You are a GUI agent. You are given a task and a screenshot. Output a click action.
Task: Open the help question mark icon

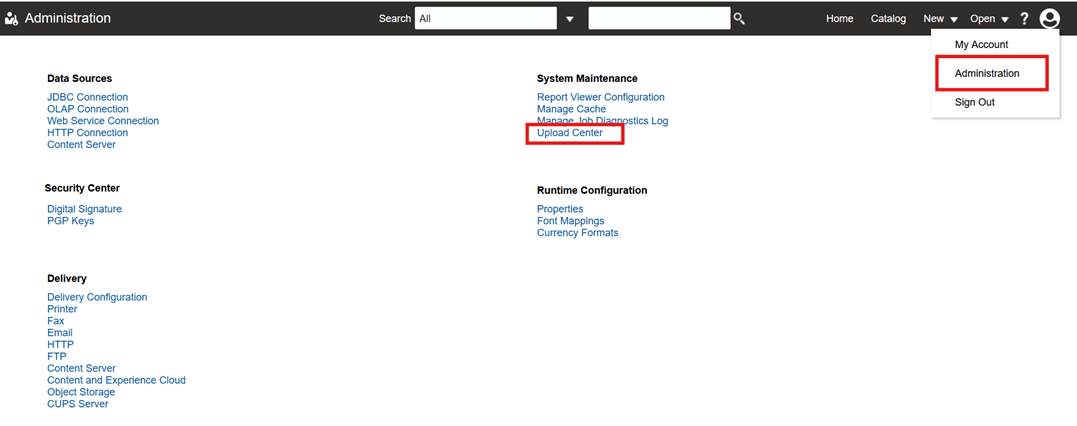(x=1024, y=19)
